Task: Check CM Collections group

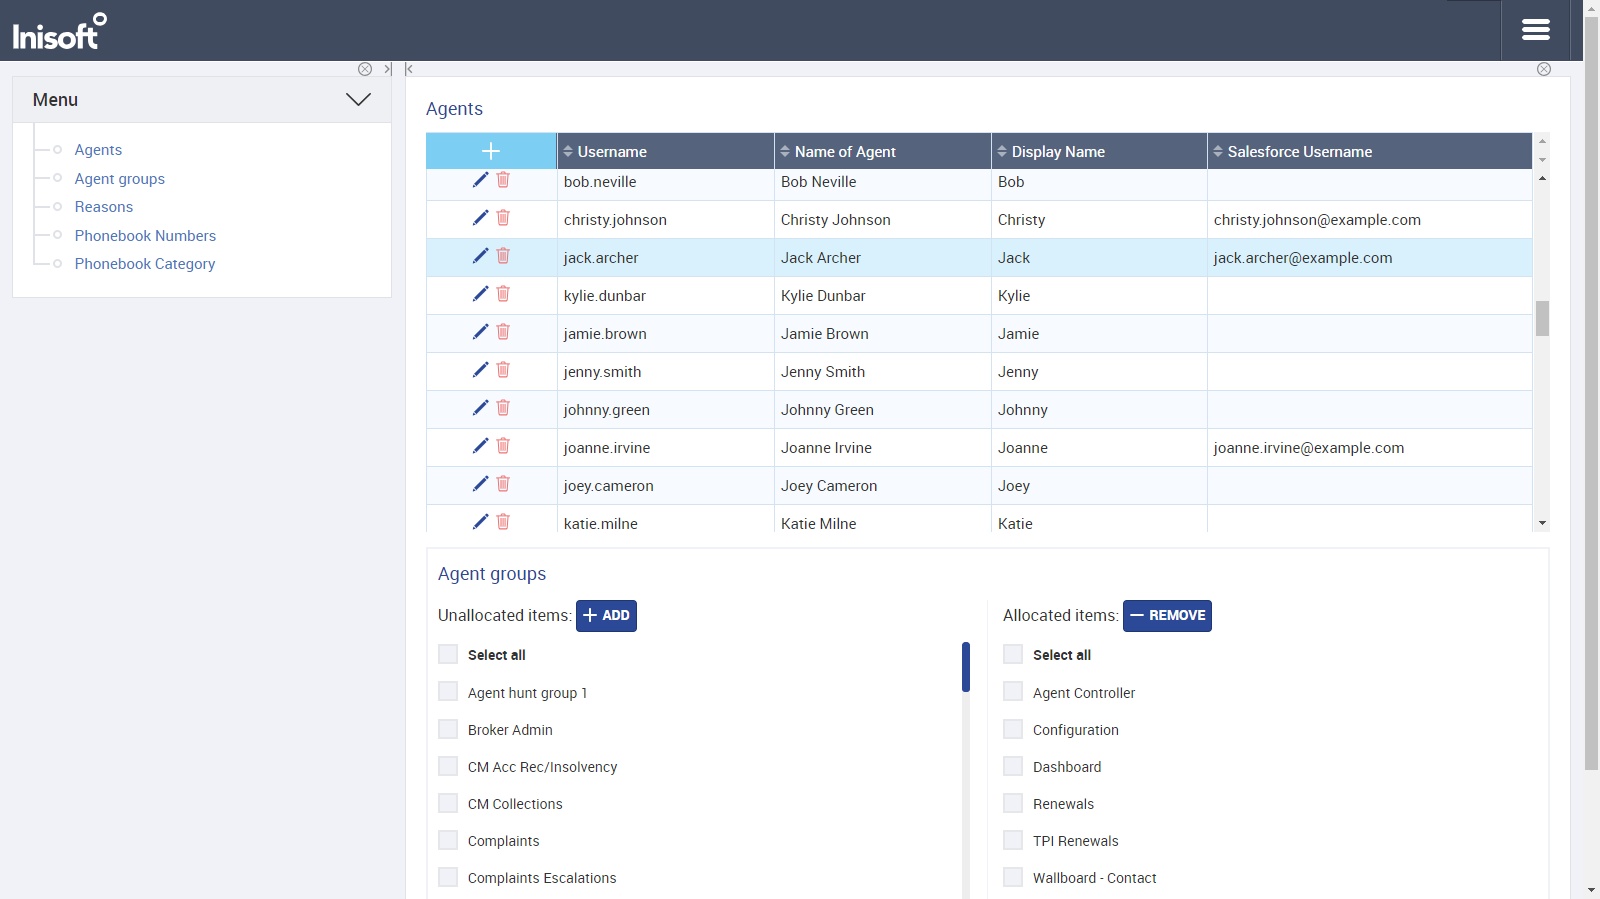Action: pyautogui.click(x=448, y=803)
